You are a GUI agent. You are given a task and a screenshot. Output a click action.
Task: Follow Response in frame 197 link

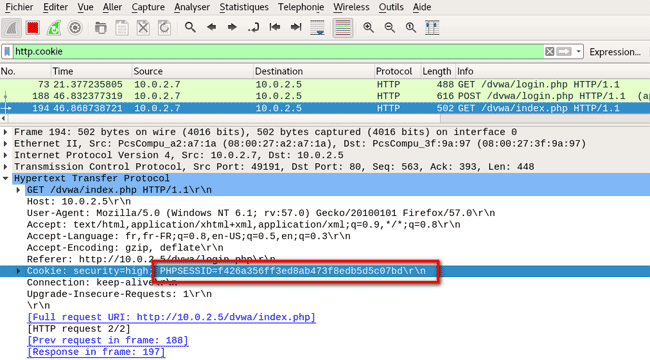coord(96,352)
